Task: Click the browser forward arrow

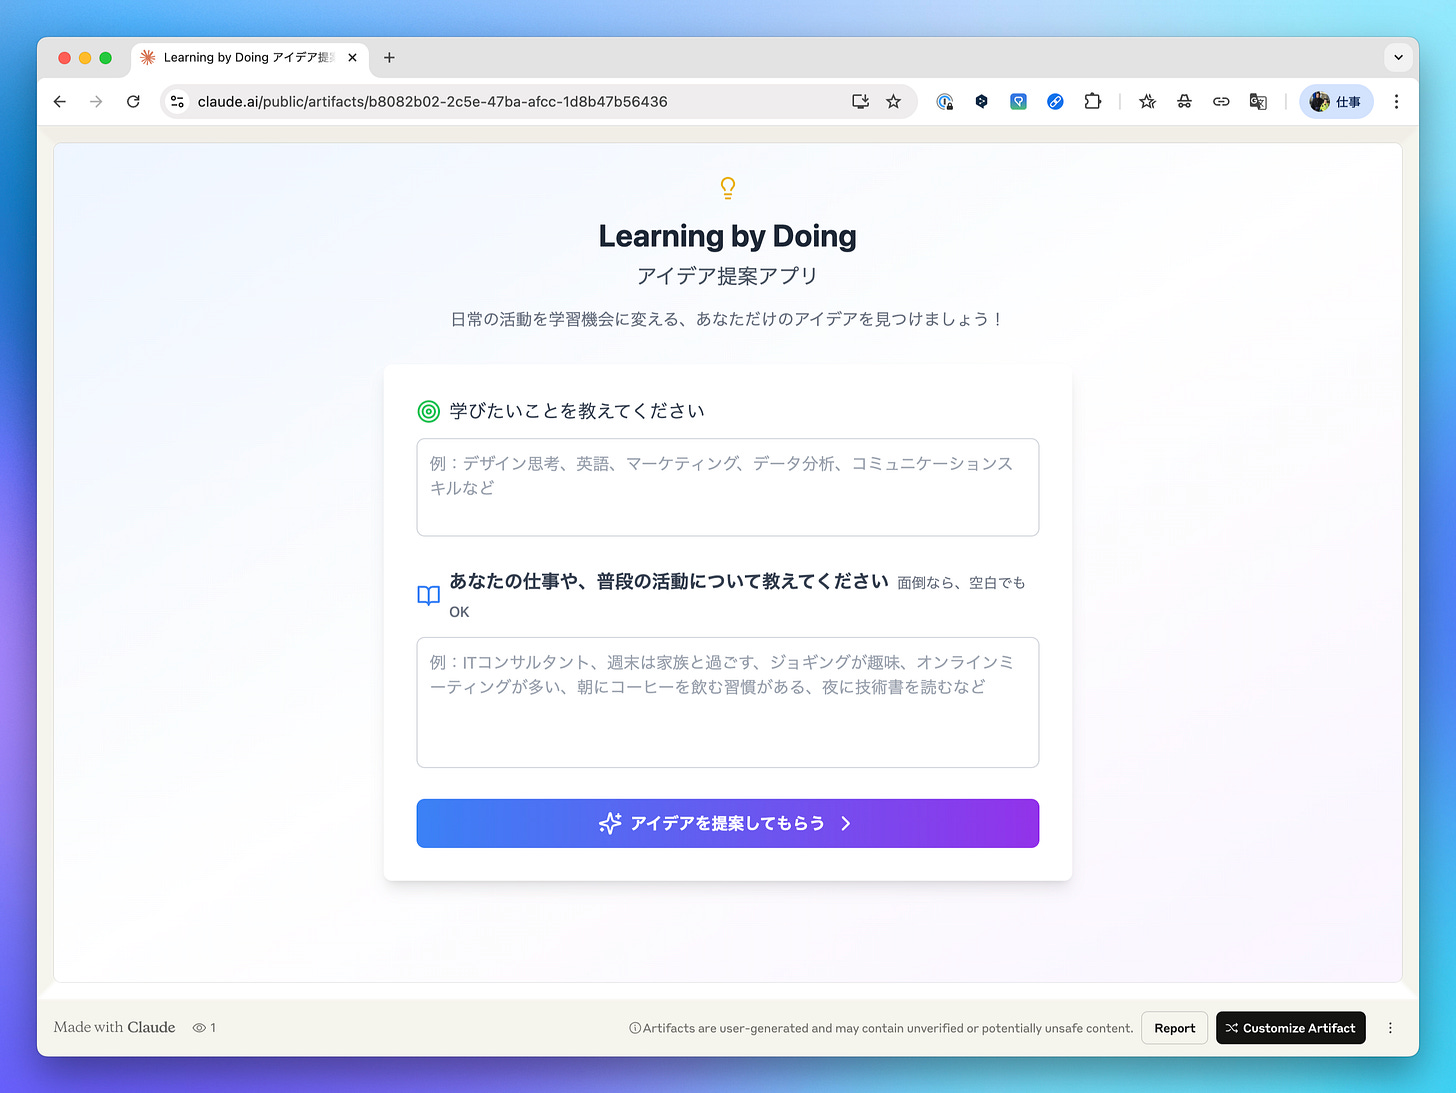Action: click(96, 101)
